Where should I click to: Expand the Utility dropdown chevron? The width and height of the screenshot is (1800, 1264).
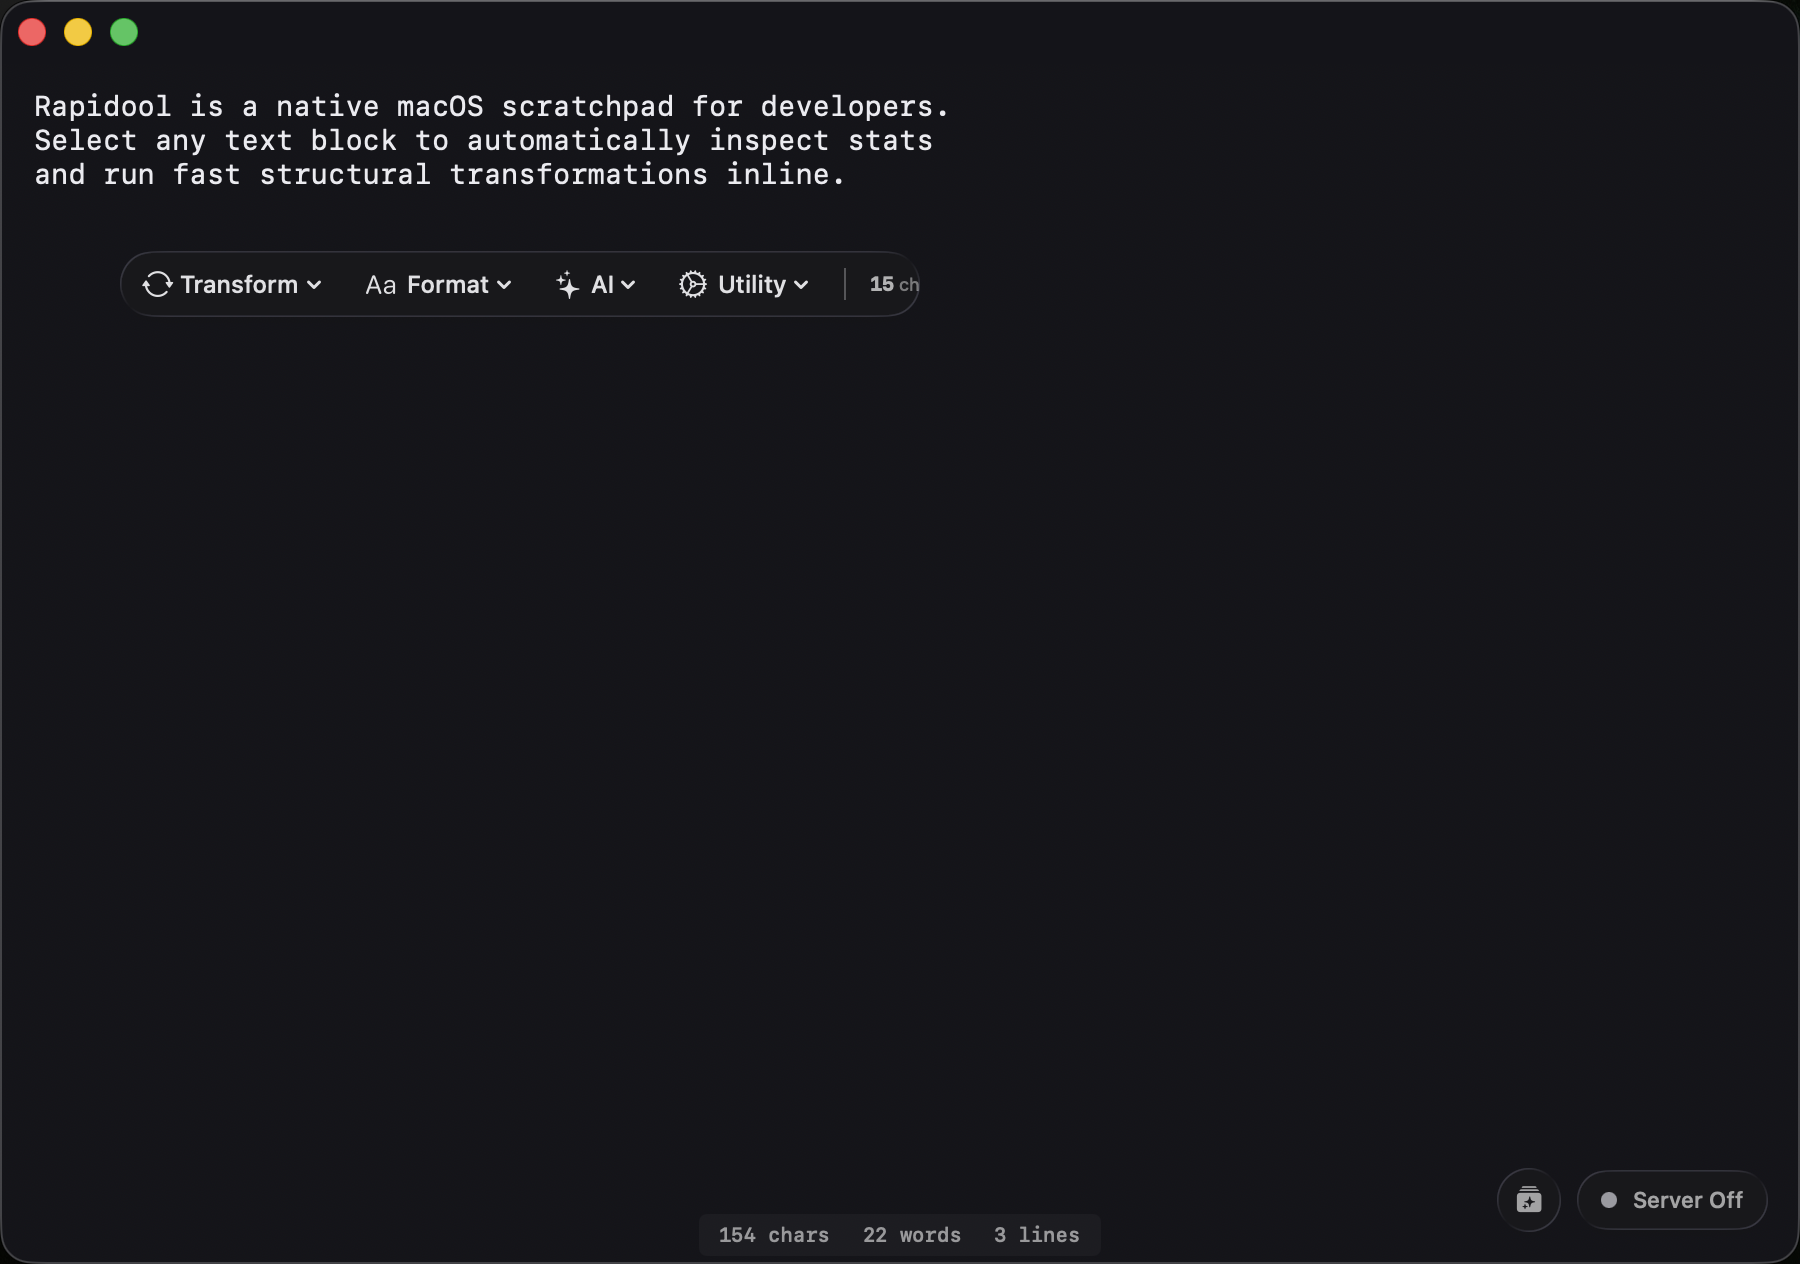801,285
